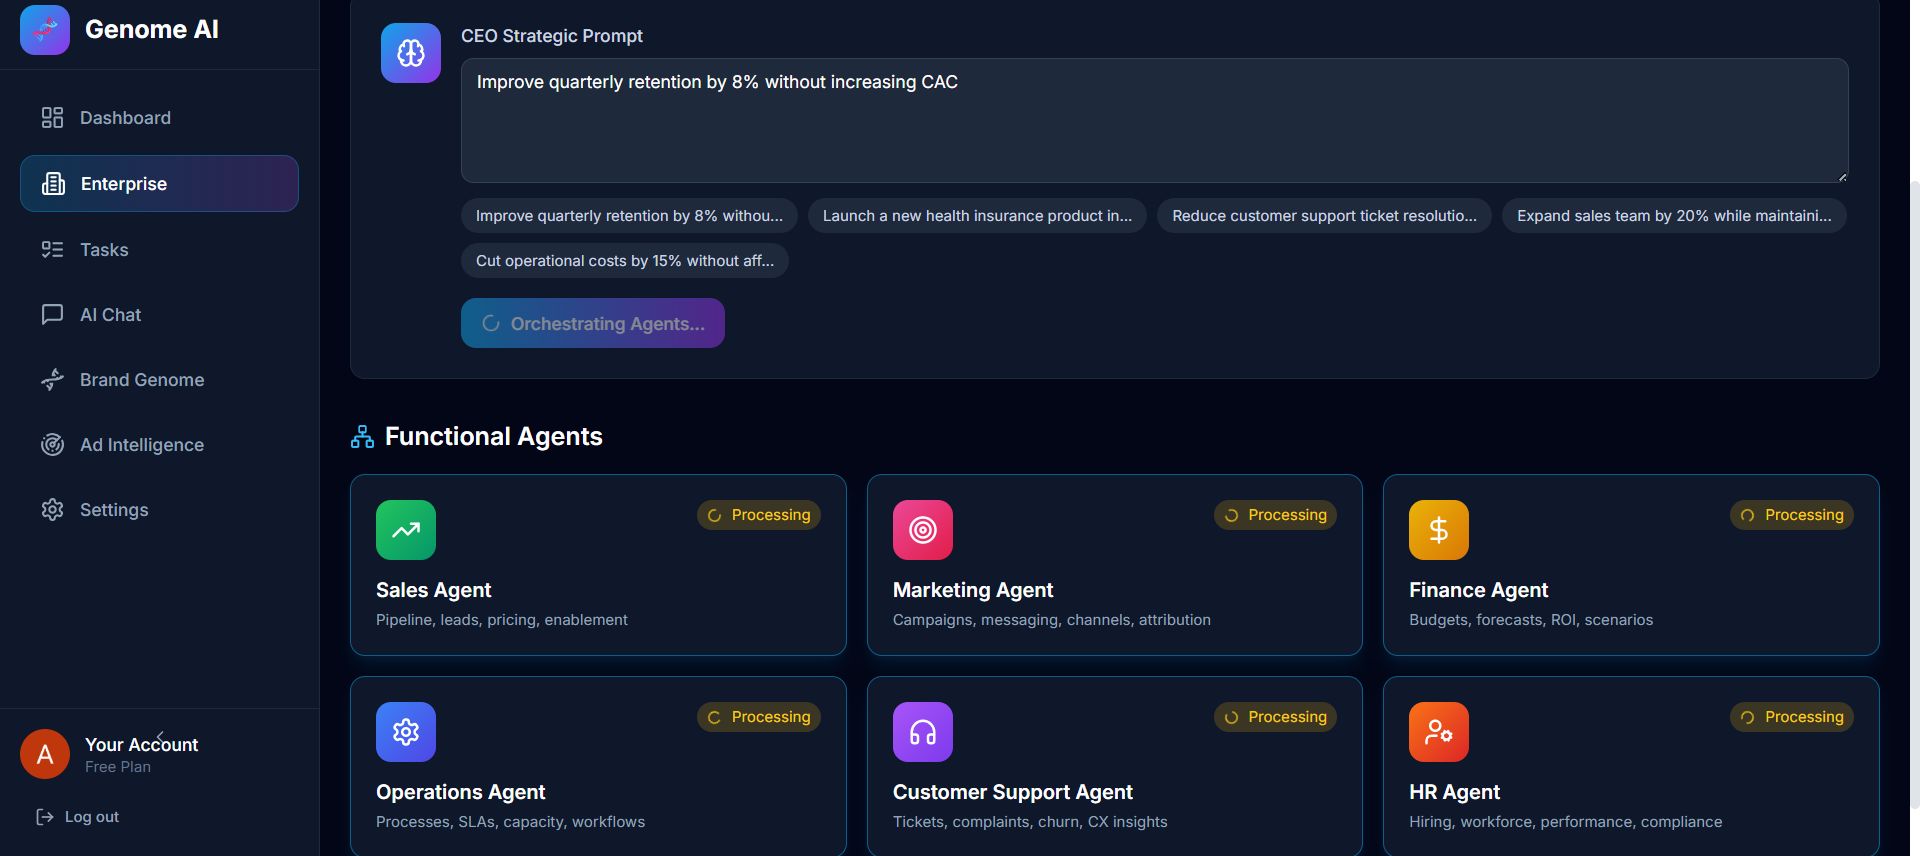This screenshot has width=1920, height=856.
Task: Click 'Processes, SLAs, capacity, workflows' description
Action: 510,822
